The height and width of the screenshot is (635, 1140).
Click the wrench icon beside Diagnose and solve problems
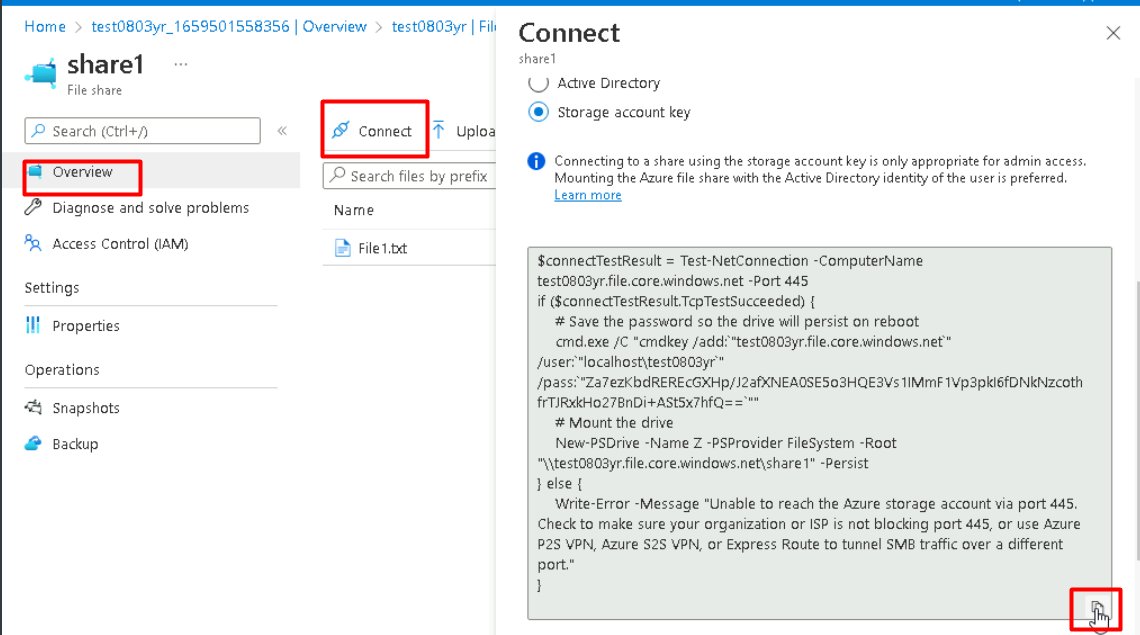coord(33,207)
